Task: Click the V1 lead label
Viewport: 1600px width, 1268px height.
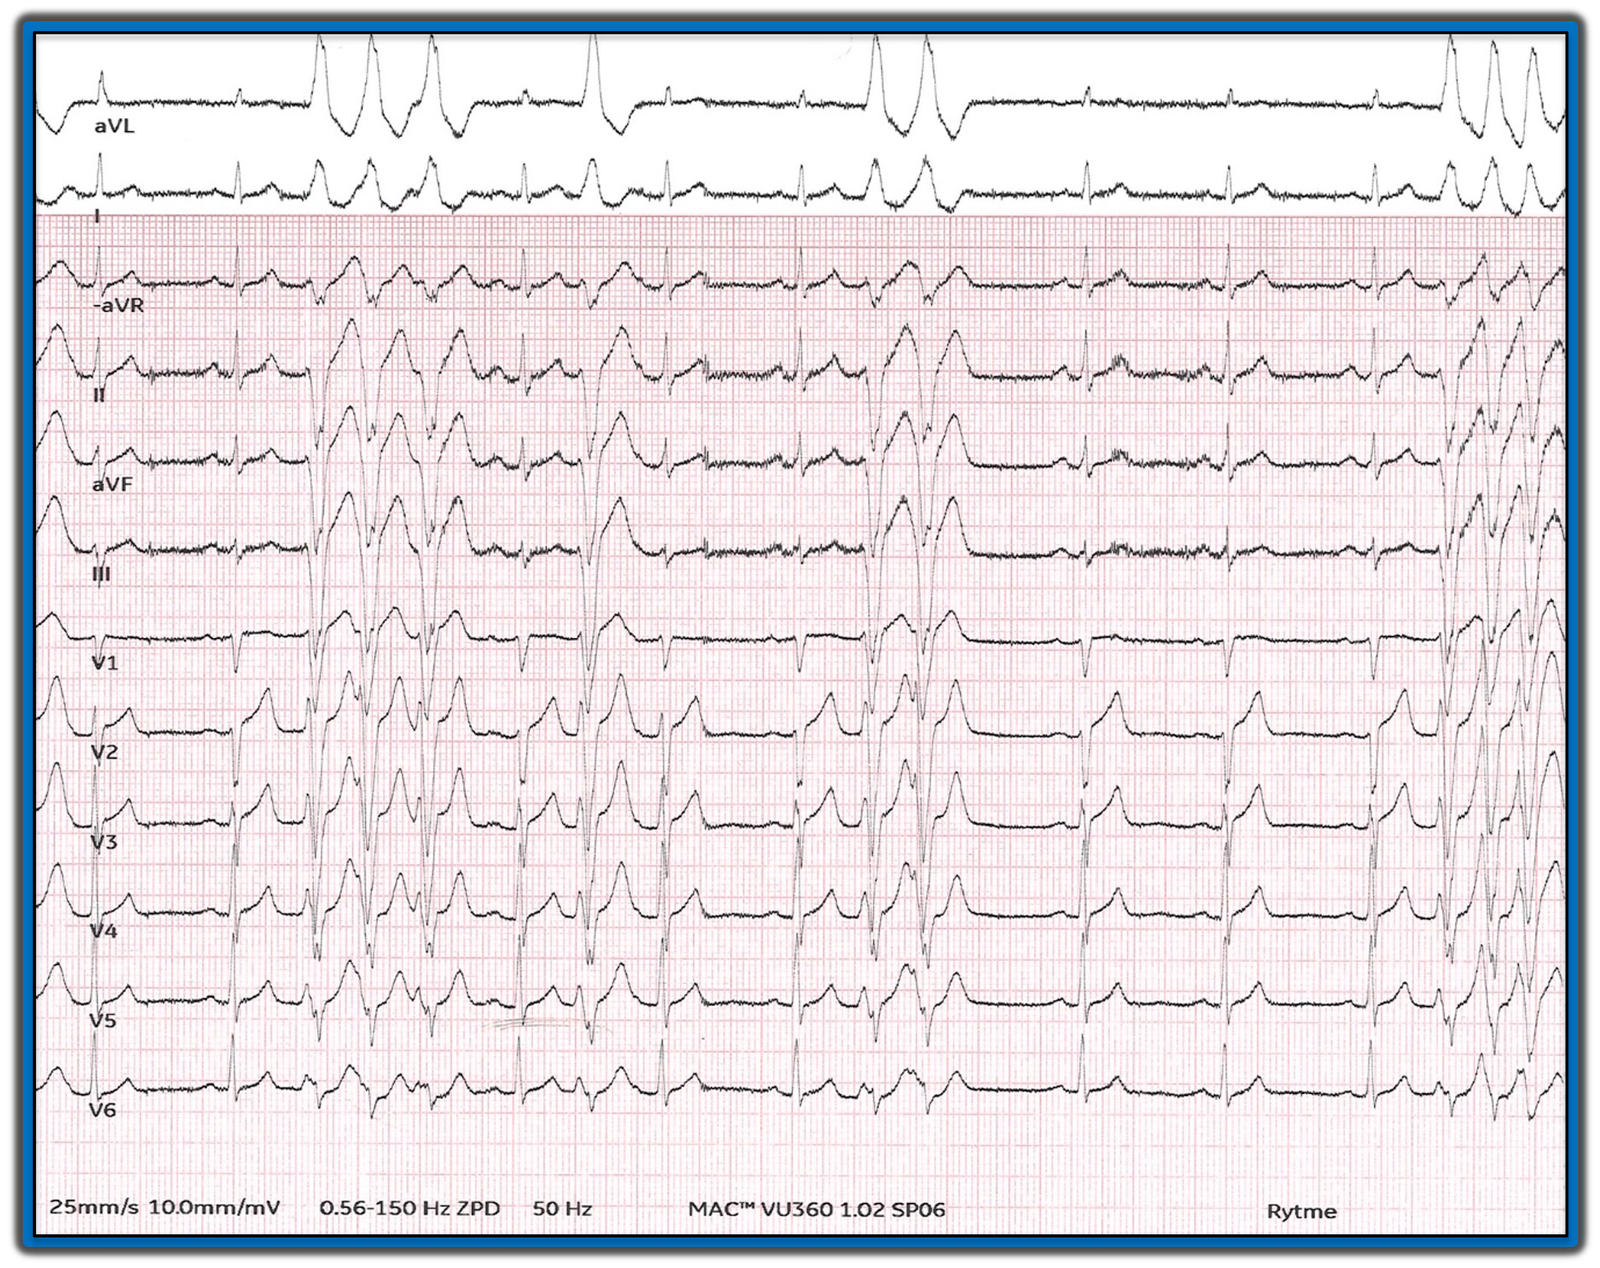Action: tap(105, 663)
